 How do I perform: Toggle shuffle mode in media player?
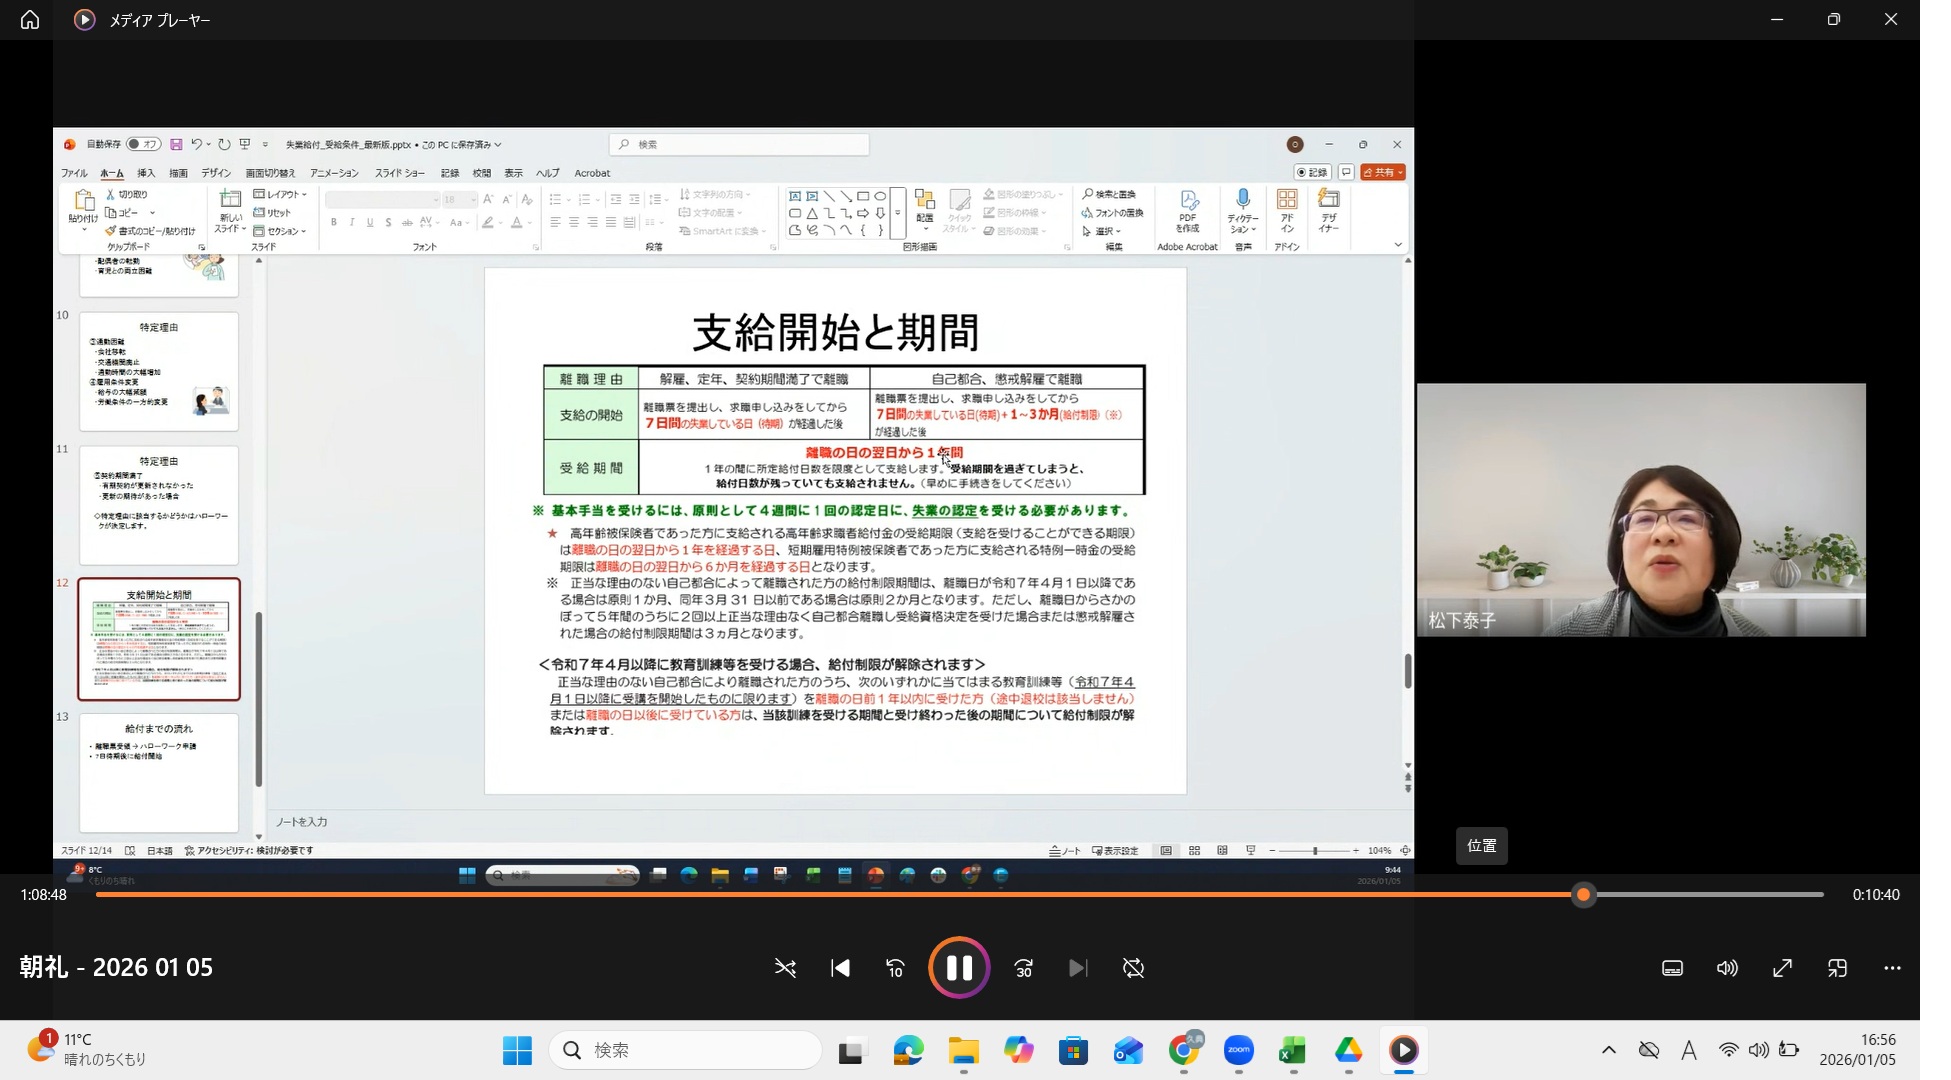tap(785, 968)
